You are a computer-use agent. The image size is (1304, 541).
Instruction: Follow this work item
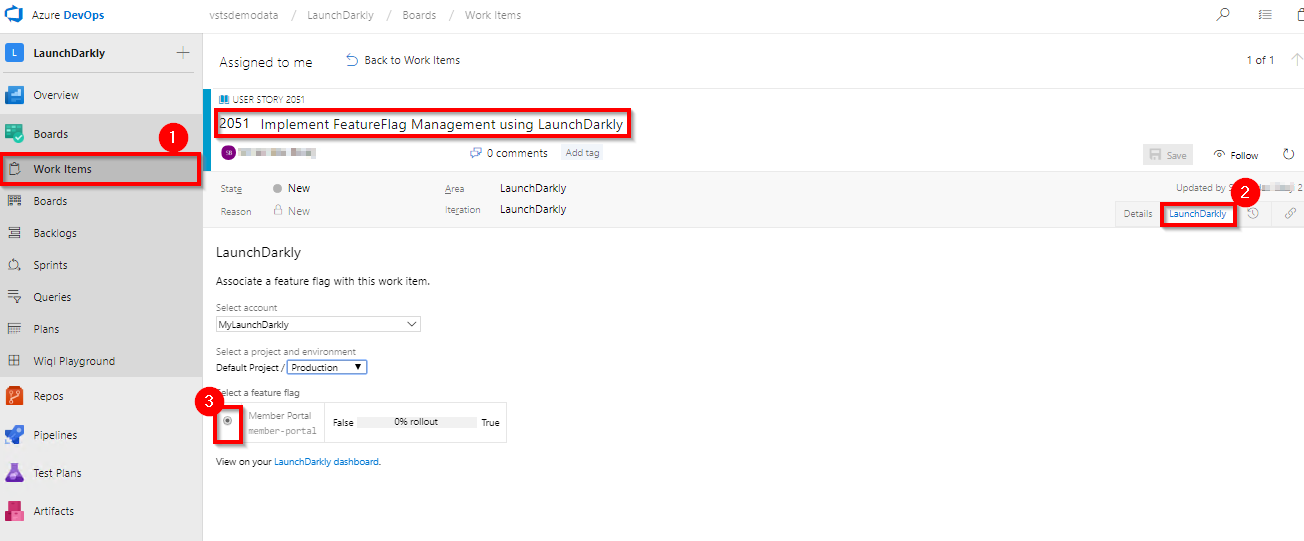[x=1236, y=155]
